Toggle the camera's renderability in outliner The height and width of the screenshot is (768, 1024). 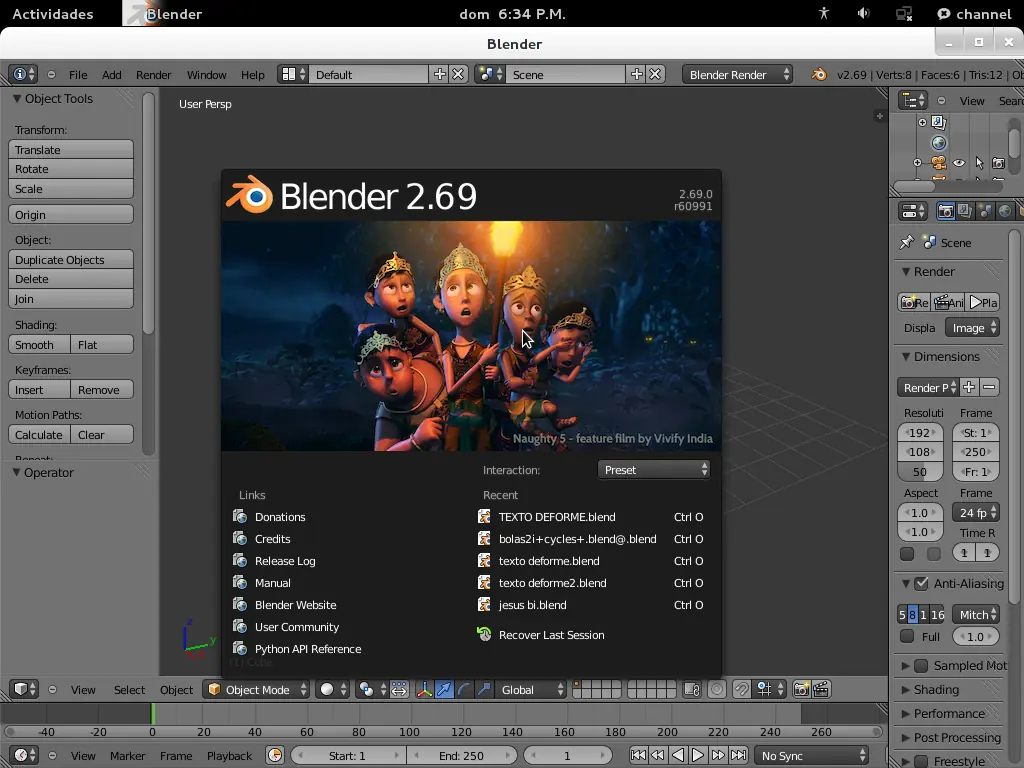click(x=999, y=163)
